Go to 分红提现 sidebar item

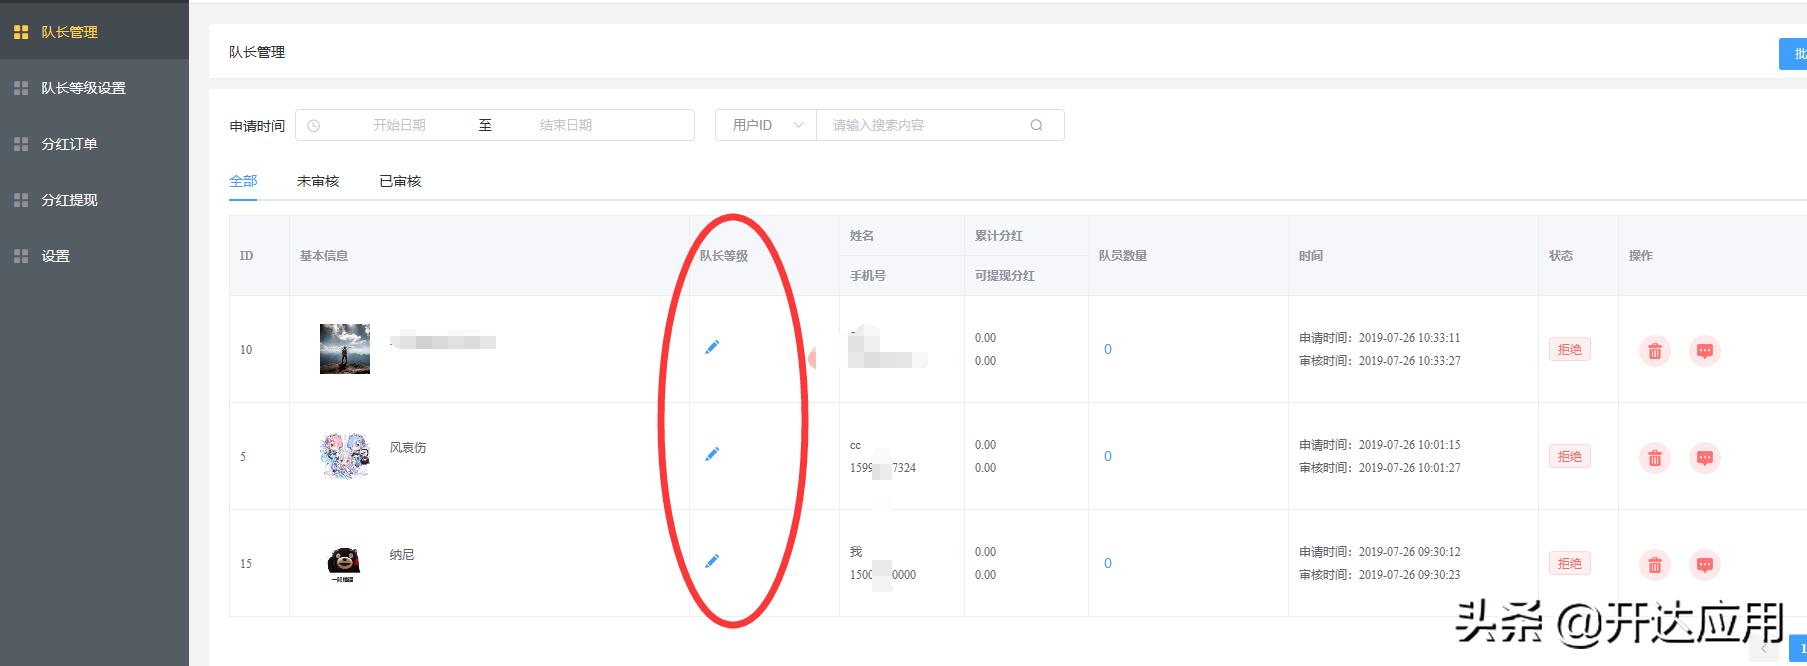94,200
